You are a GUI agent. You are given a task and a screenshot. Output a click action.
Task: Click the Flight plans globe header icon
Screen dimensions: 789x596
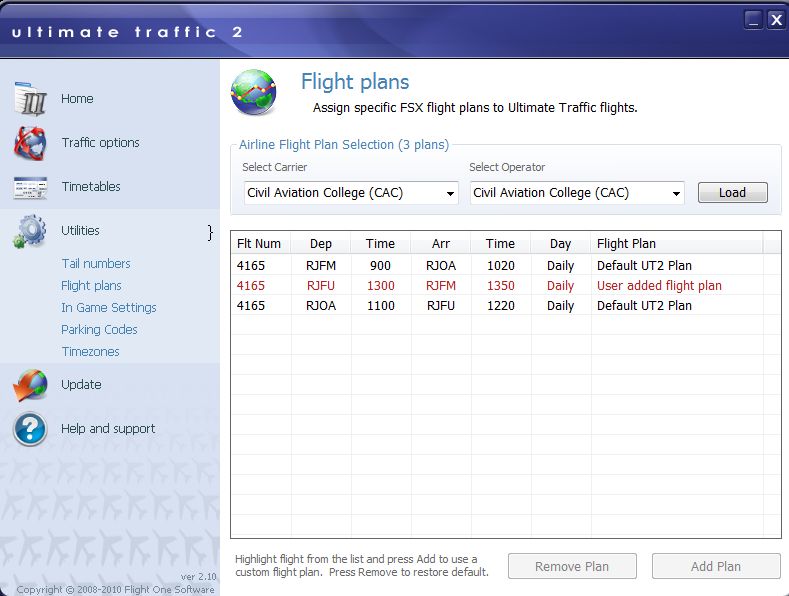254,93
